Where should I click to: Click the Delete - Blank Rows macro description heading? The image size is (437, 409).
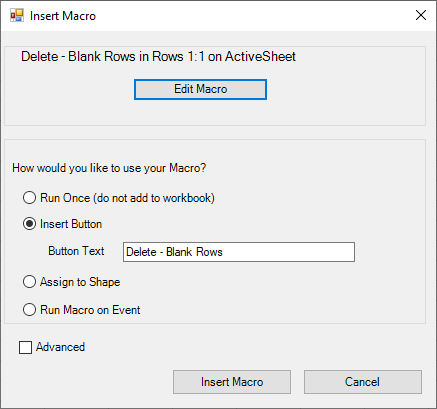tap(158, 57)
